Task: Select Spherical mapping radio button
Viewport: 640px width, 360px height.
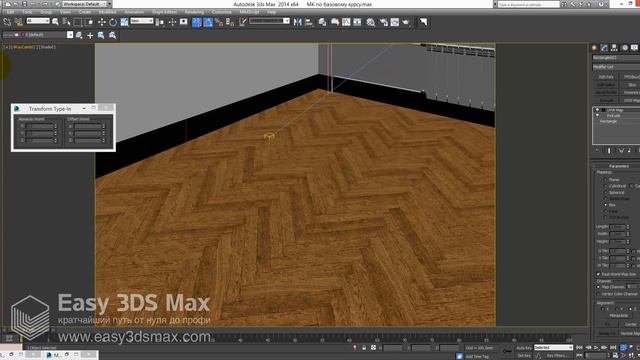Action: click(x=606, y=192)
